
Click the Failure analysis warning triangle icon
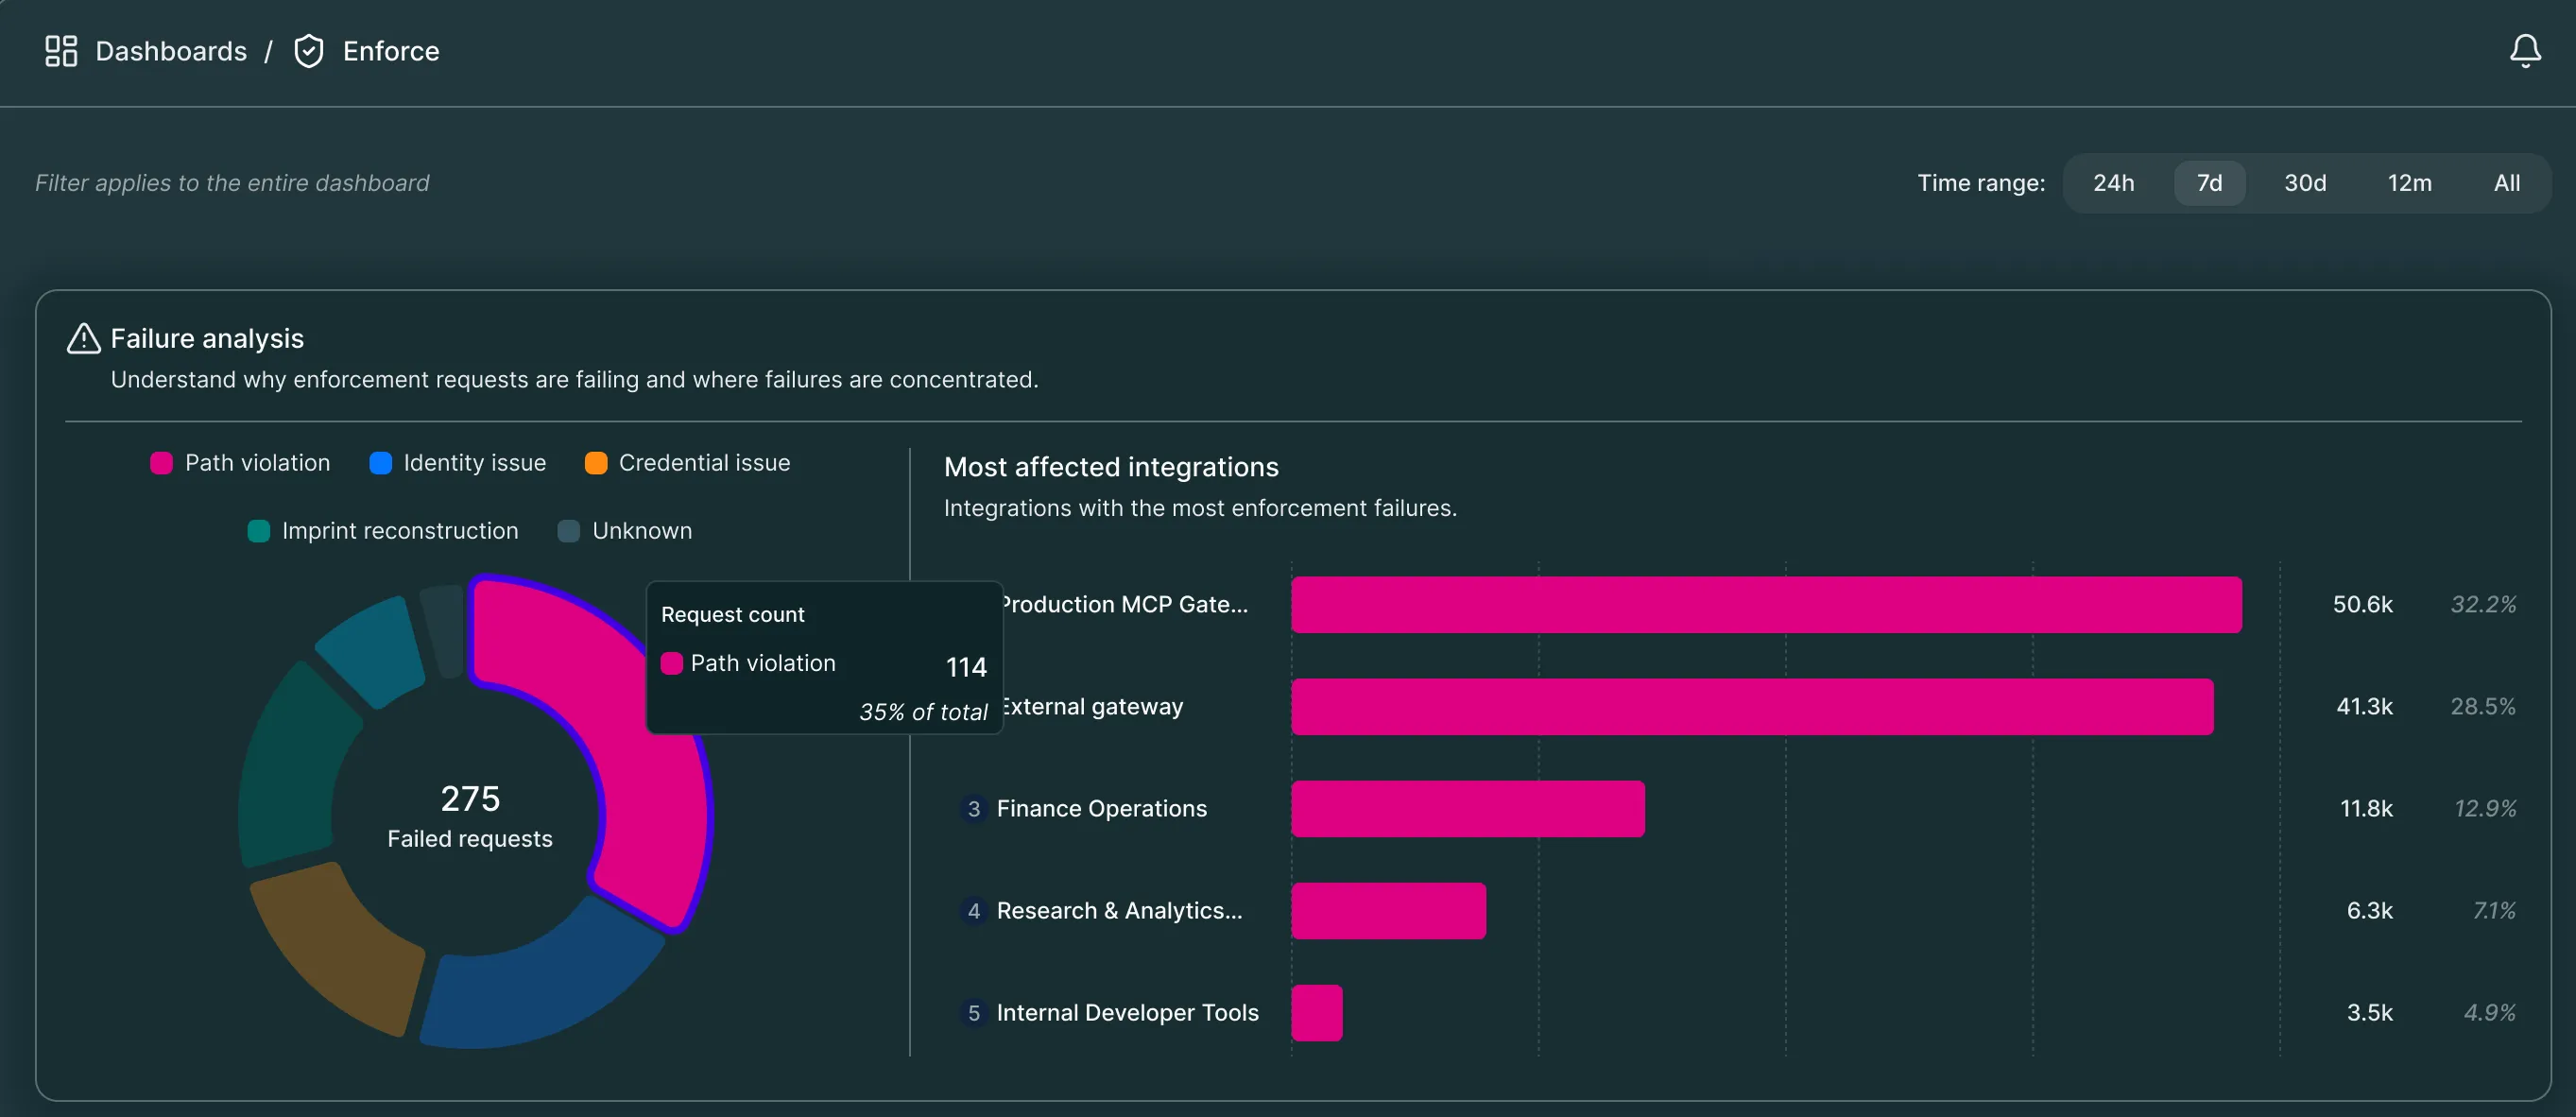pos(84,338)
